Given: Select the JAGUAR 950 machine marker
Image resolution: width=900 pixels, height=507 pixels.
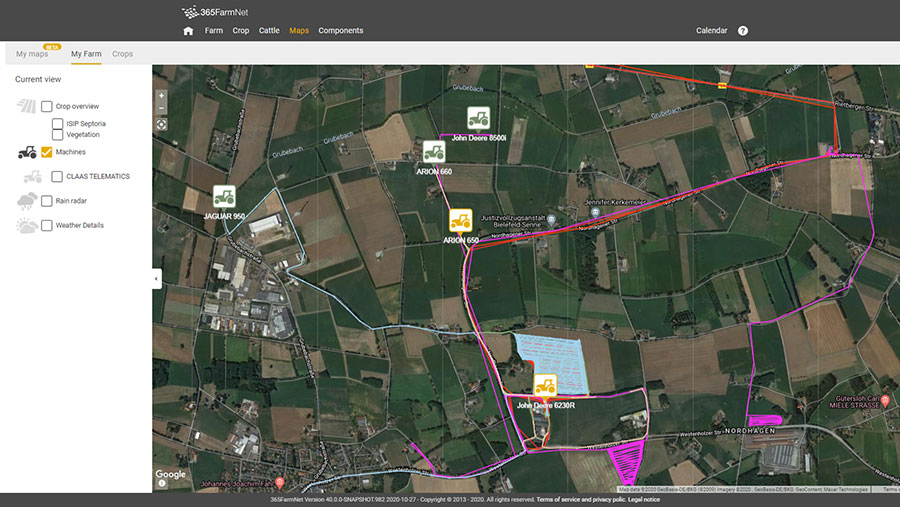Looking at the screenshot, I should point(224,197).
